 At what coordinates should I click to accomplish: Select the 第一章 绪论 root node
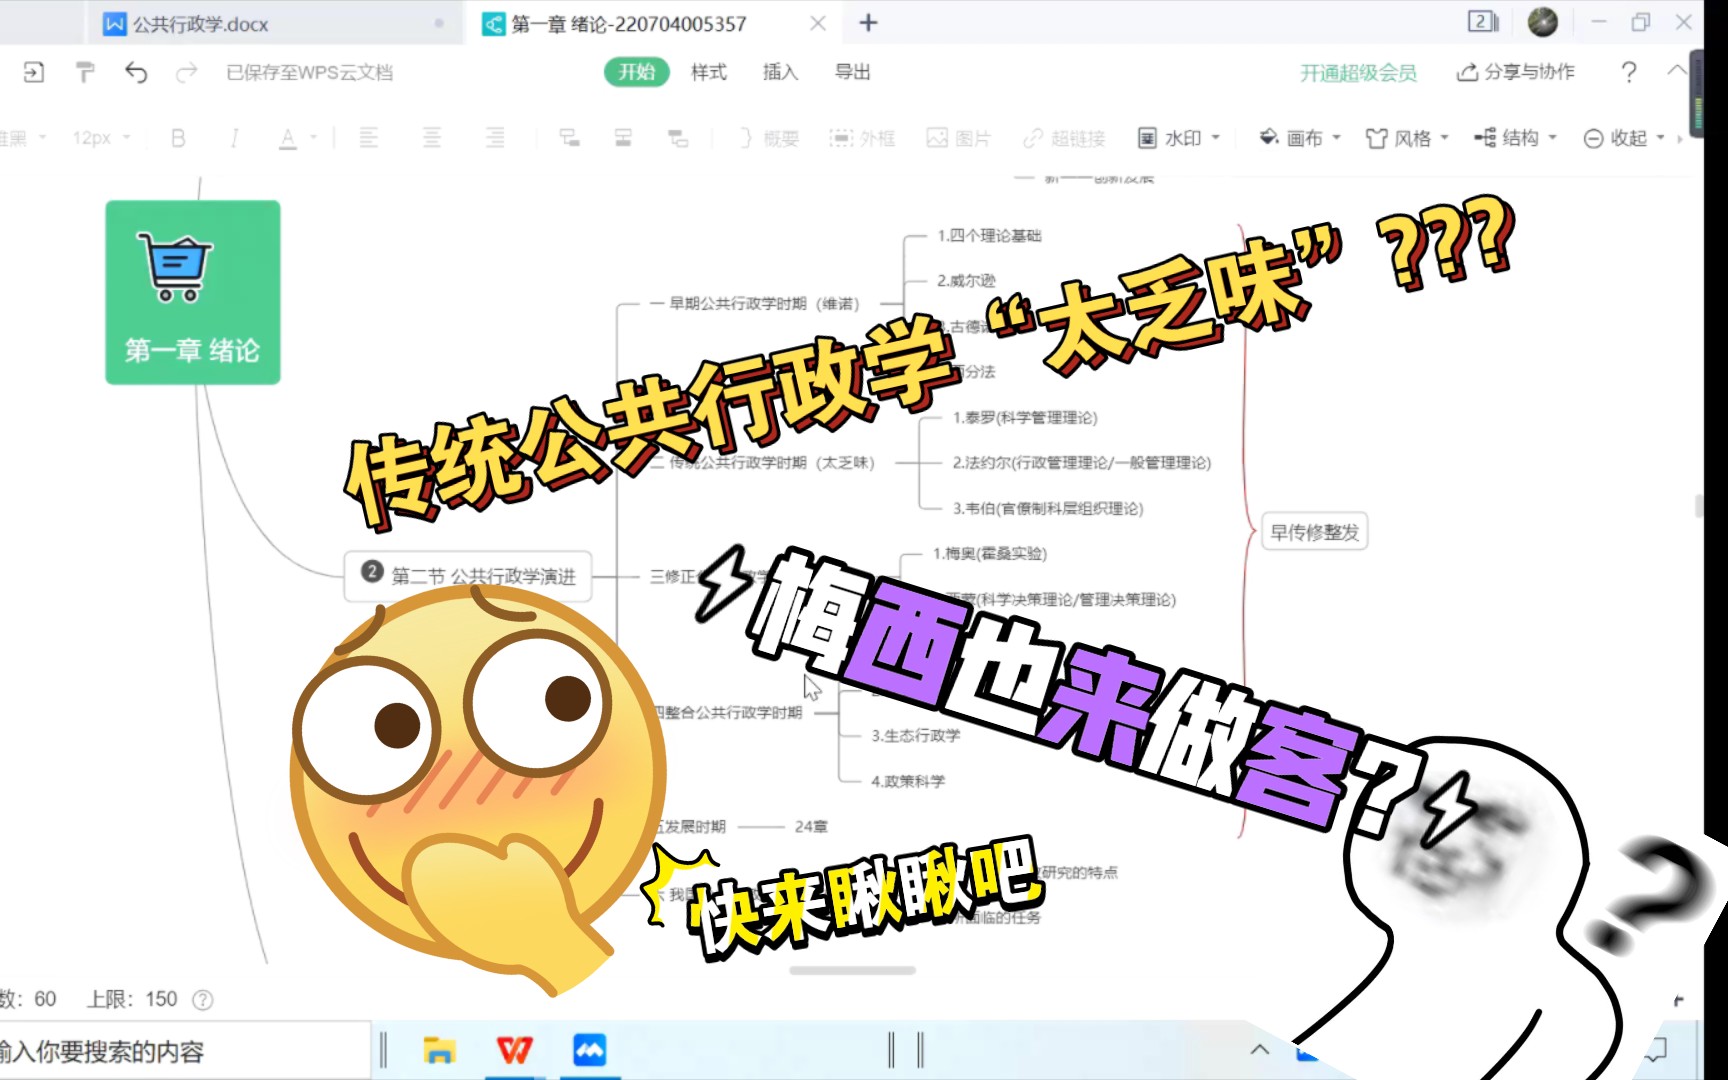click(x=193, y=292)
